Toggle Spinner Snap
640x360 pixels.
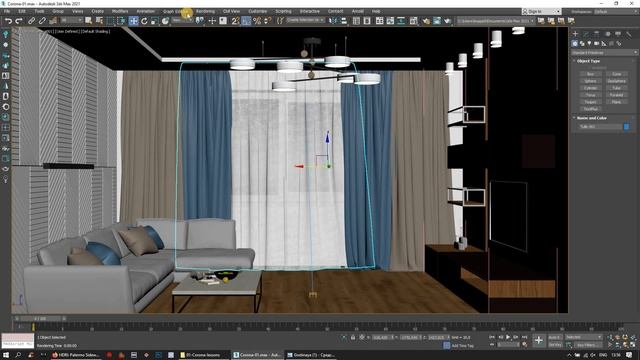268,21
